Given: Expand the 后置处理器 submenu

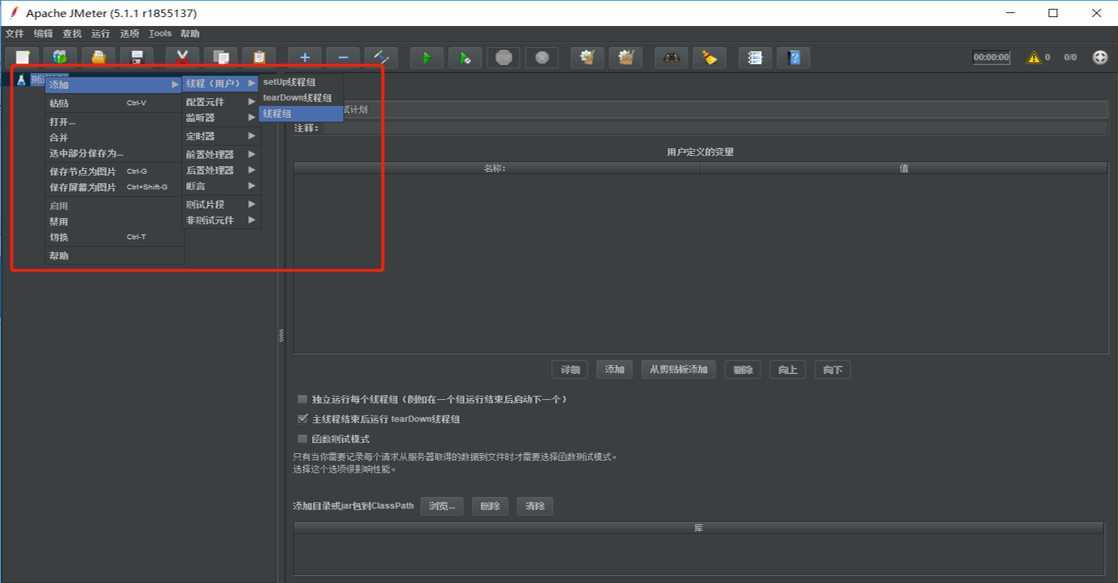Looking at the screenshot, I should tap(220, 170).
